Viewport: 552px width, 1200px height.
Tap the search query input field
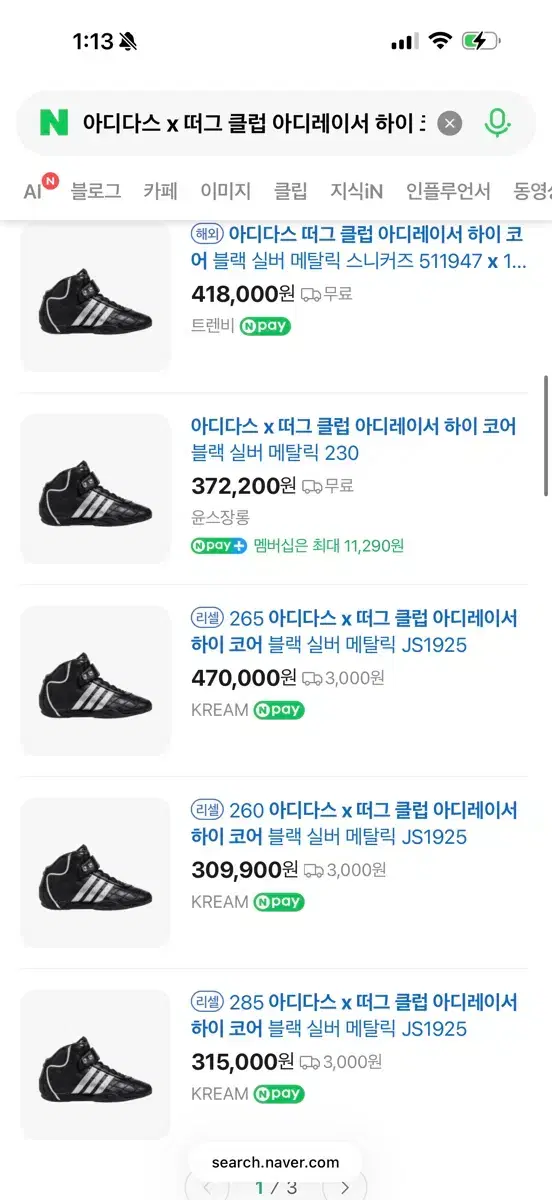point(255,123)
